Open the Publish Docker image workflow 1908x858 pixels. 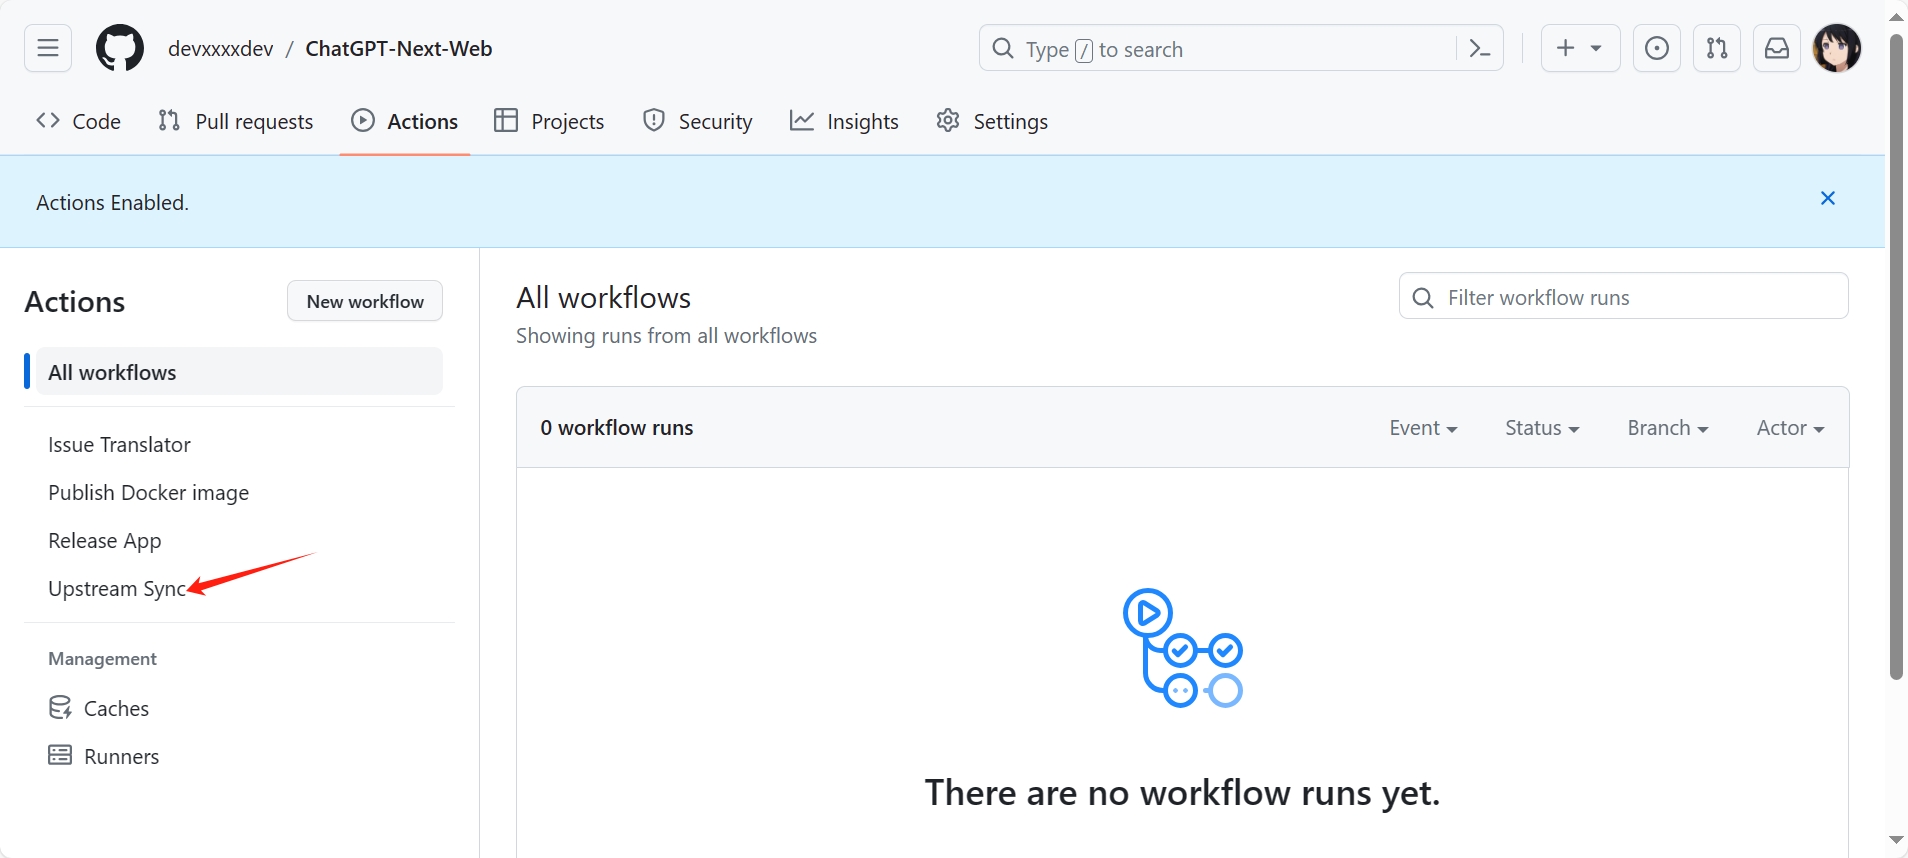148,493
